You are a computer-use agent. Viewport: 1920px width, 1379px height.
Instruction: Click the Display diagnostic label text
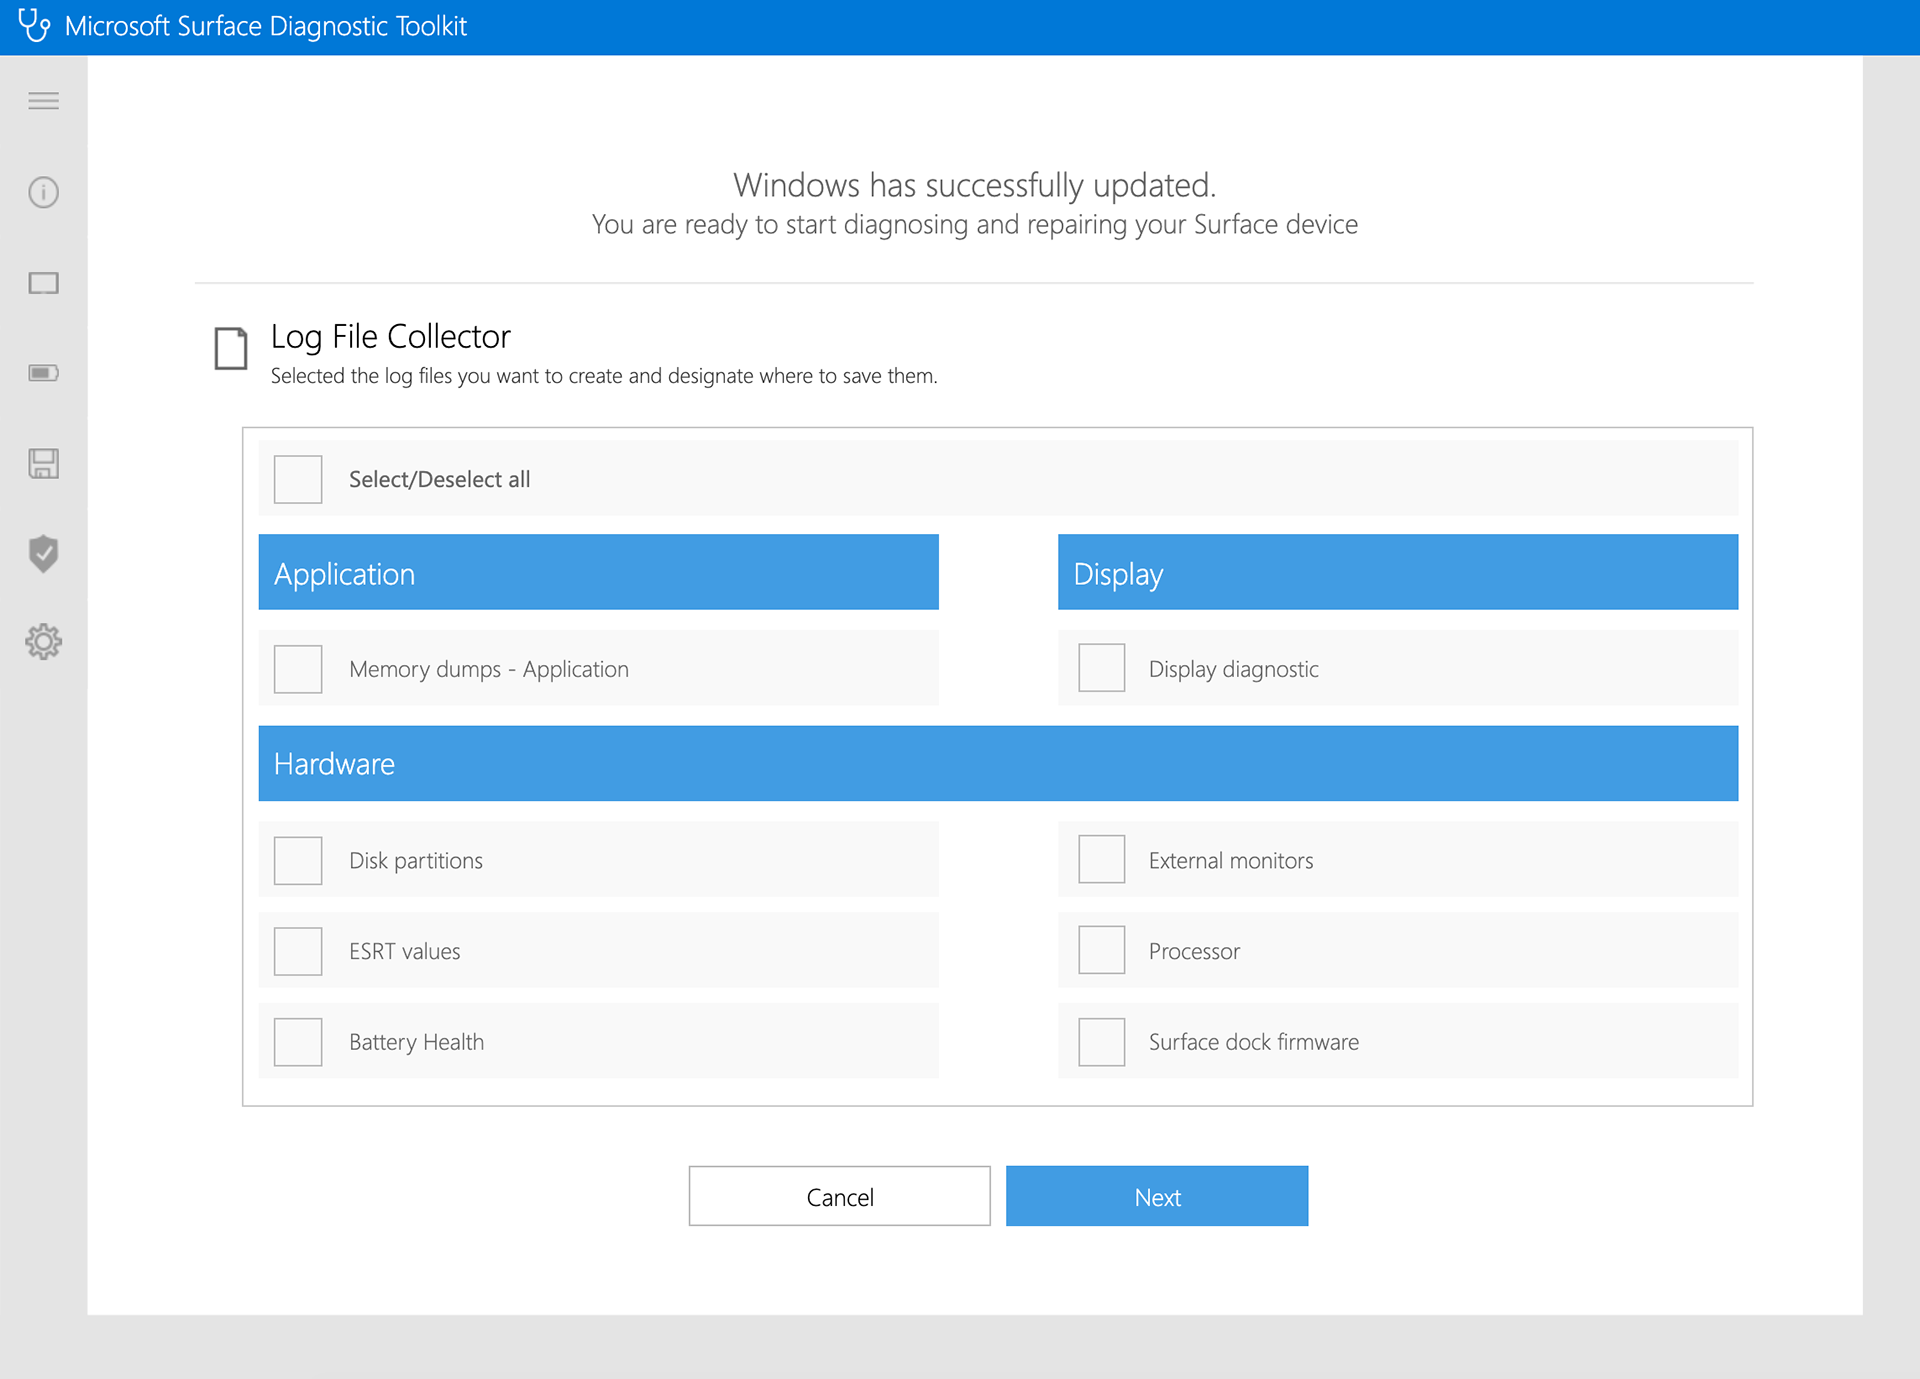1234,670
